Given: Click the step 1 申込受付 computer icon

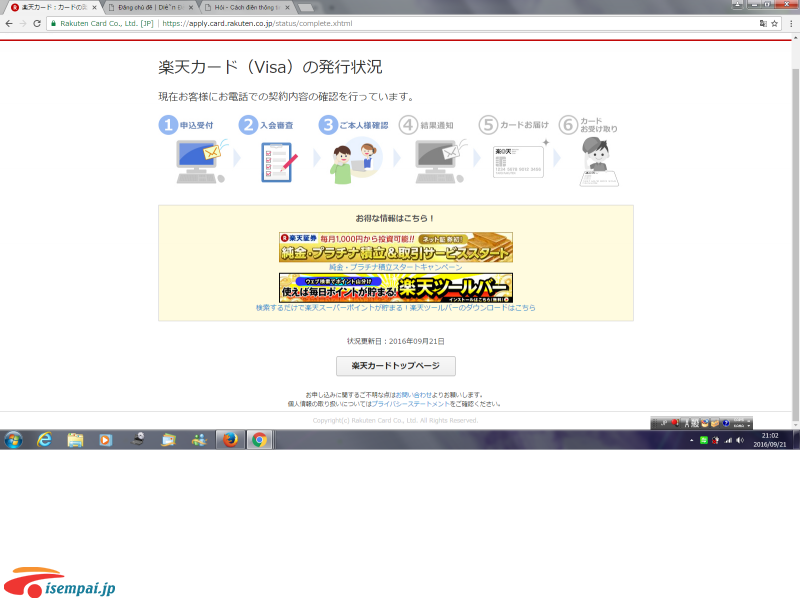Looking at the screenshot, I should click(x=201, y=161).
